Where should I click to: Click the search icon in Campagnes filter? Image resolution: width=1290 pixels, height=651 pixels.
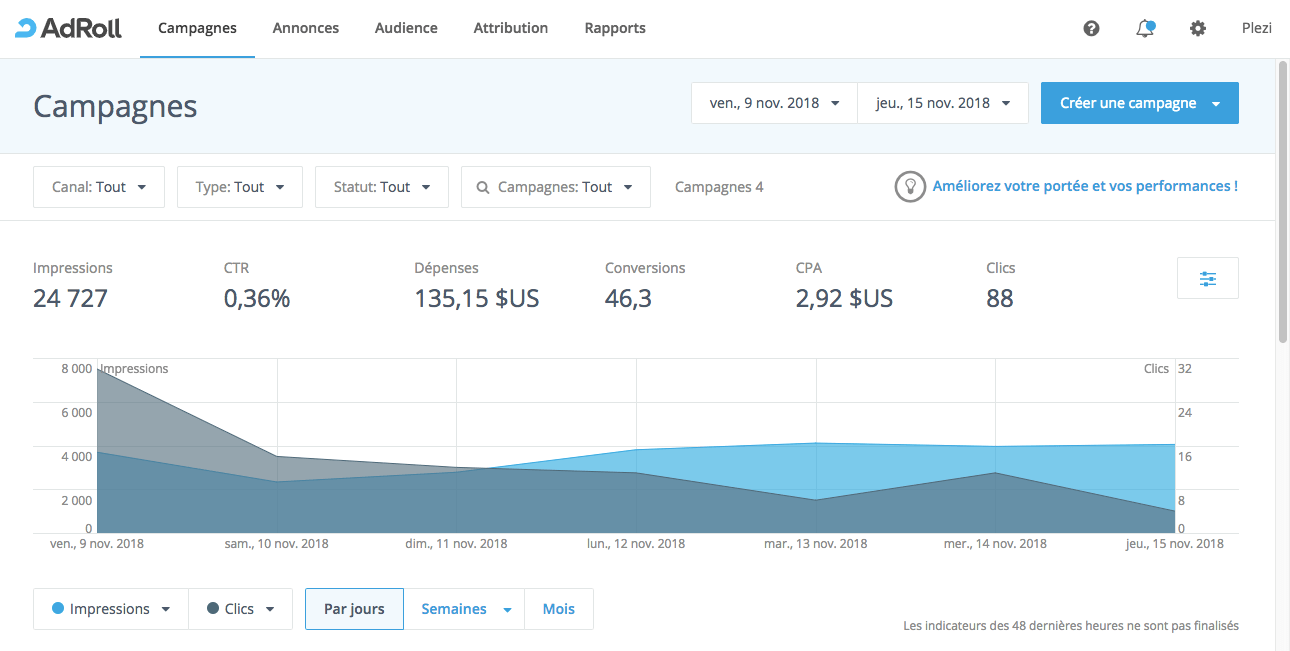click(483, 187)
